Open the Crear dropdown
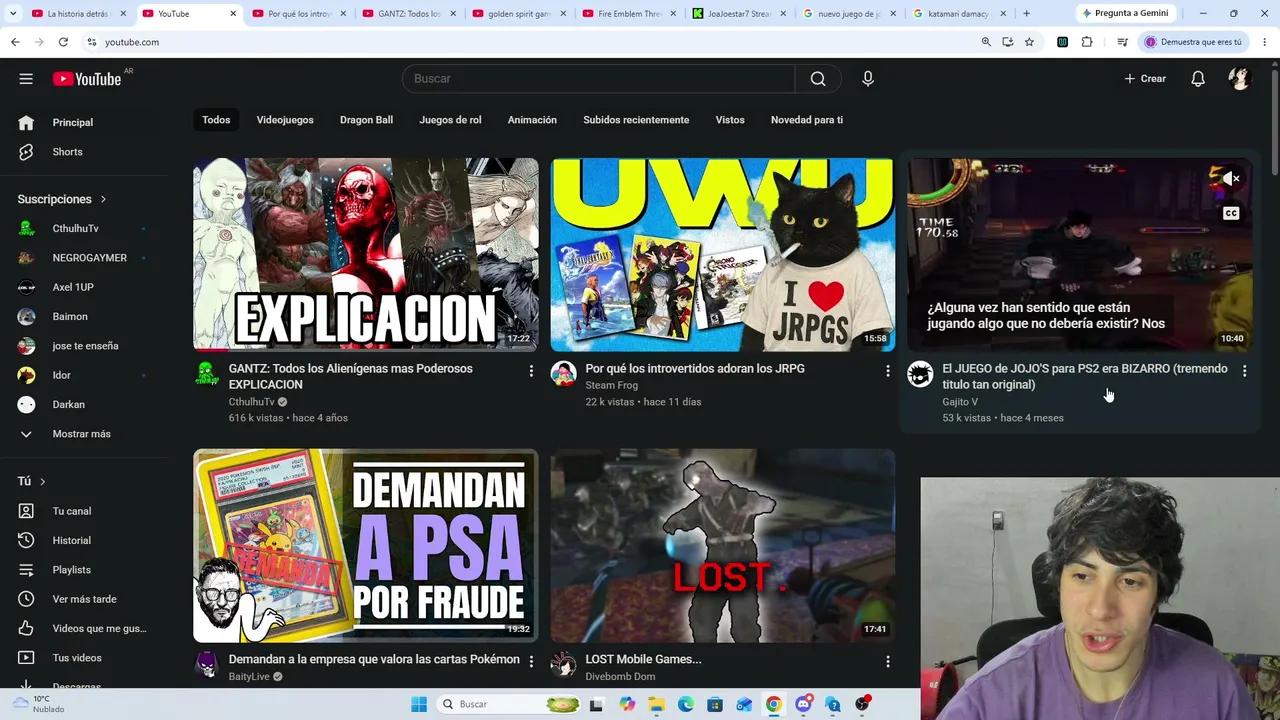Viewport: 1280px width, 720px height. point(1145,79)
